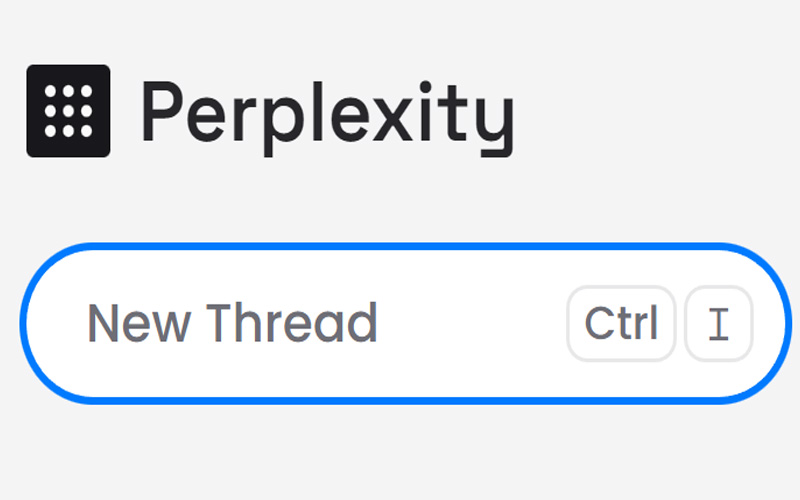Screen dimensions: 800x500
Task: Click the I shortcut key badge
Action: [718, 323]
